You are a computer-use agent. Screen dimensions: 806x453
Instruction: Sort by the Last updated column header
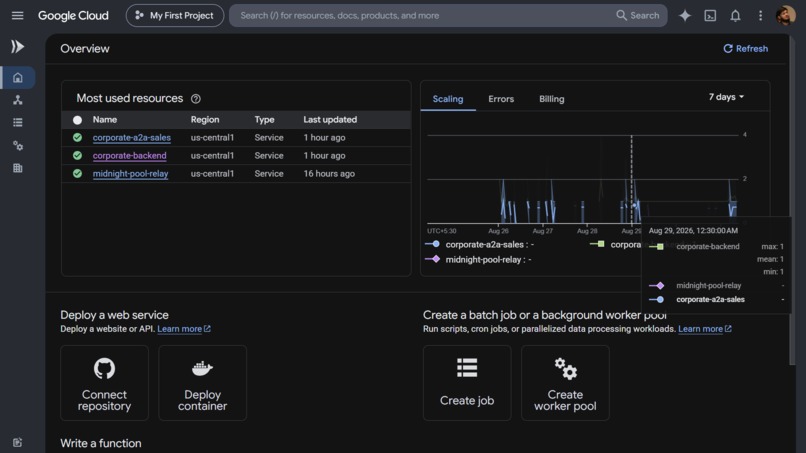pyautogui.click(x=330, y=119)
